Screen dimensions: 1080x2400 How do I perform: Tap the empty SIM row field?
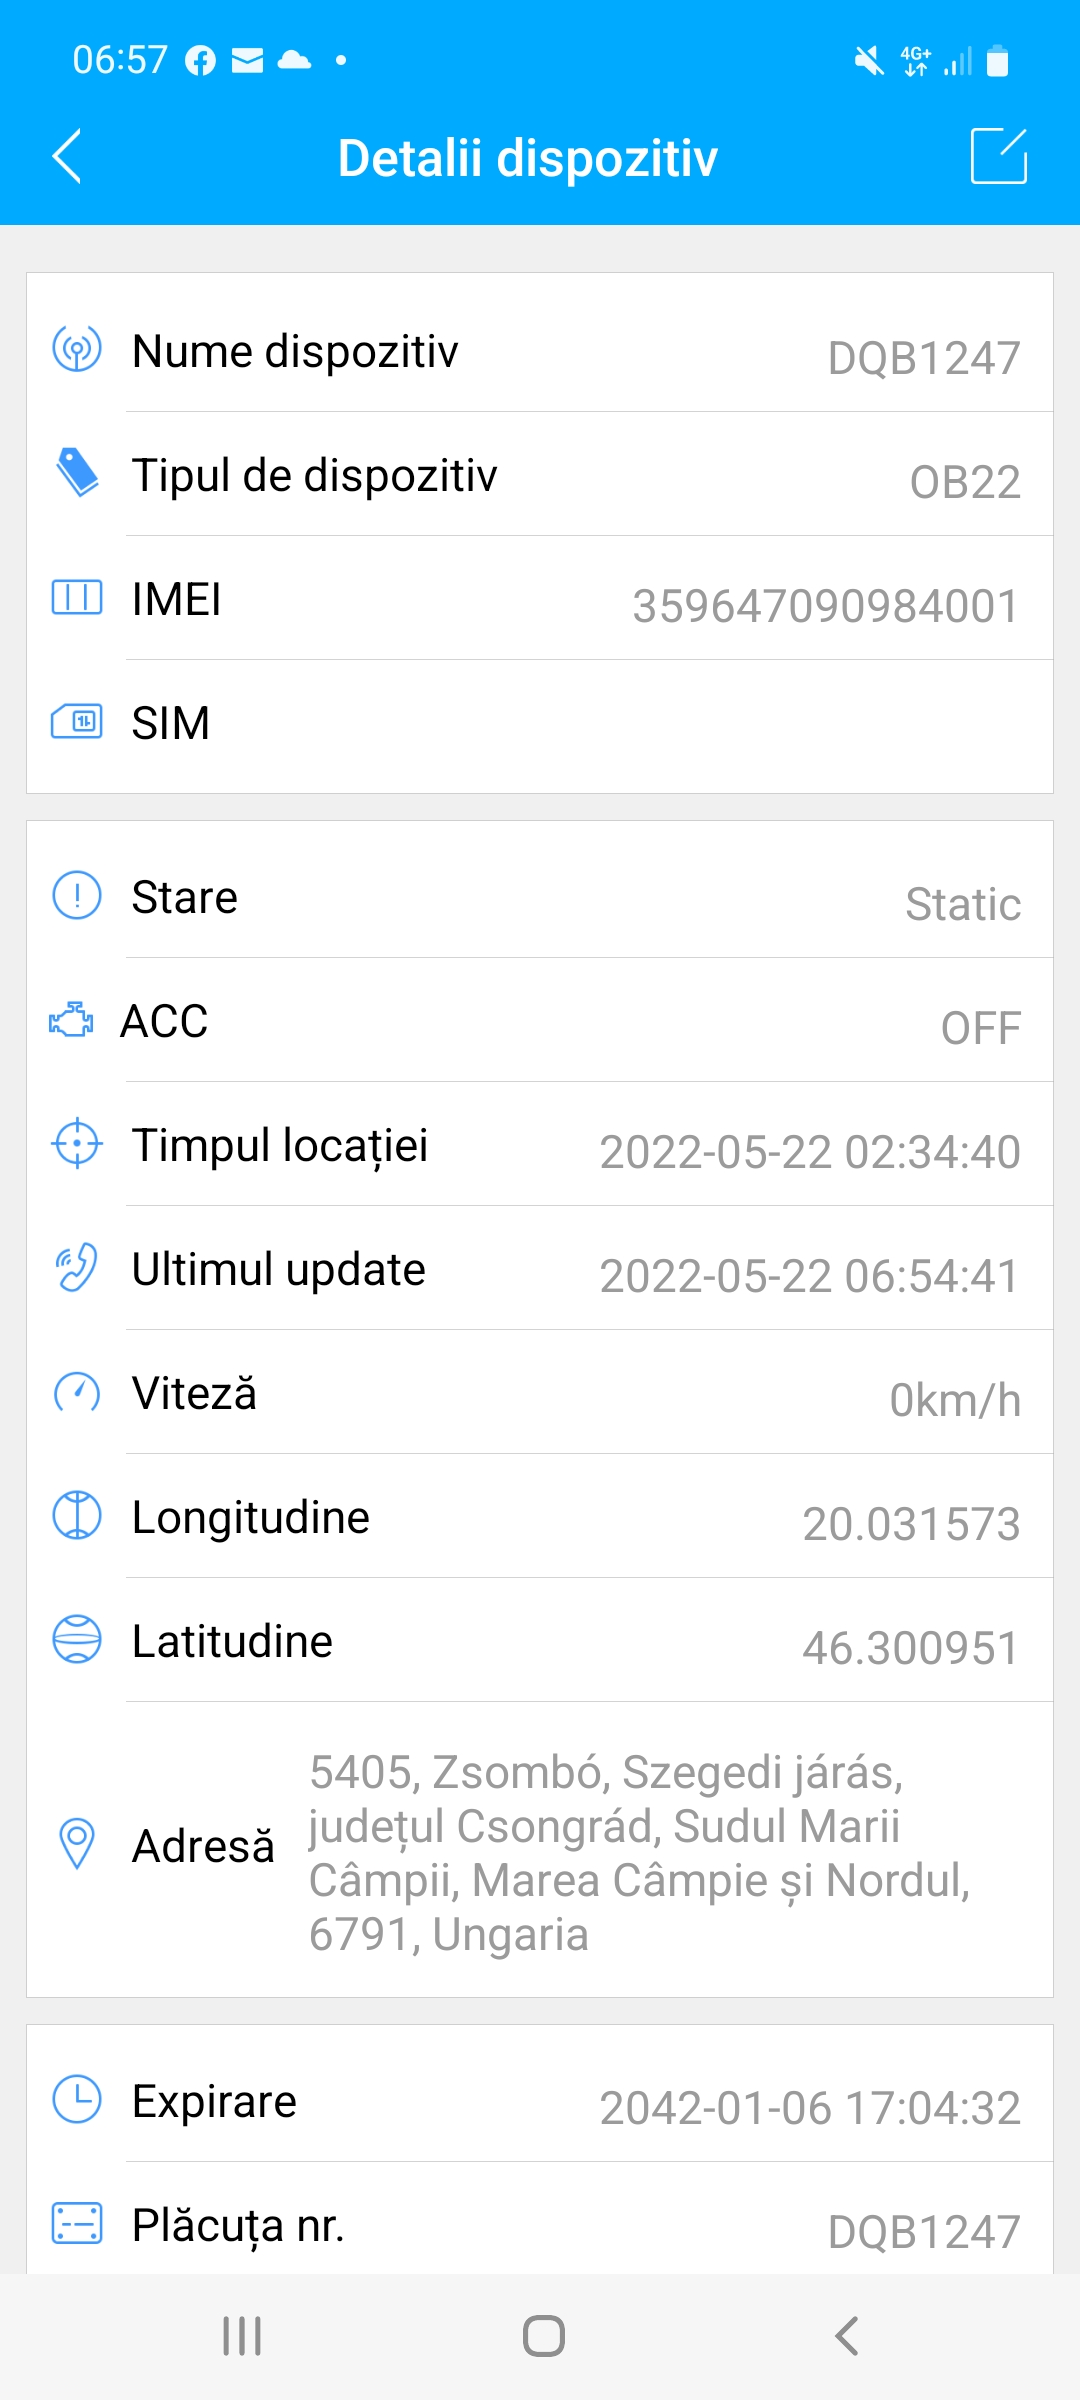(x=620, y=724)
